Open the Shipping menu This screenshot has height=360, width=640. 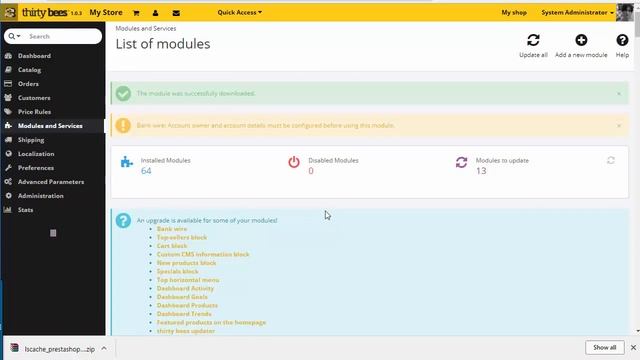pyautogui.click(x=31, y=140)
